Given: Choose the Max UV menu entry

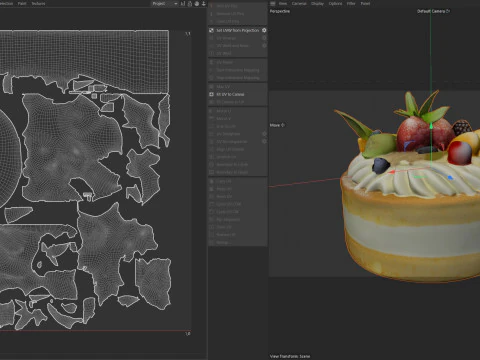Looking at the screenshot, I should [238, 87].
